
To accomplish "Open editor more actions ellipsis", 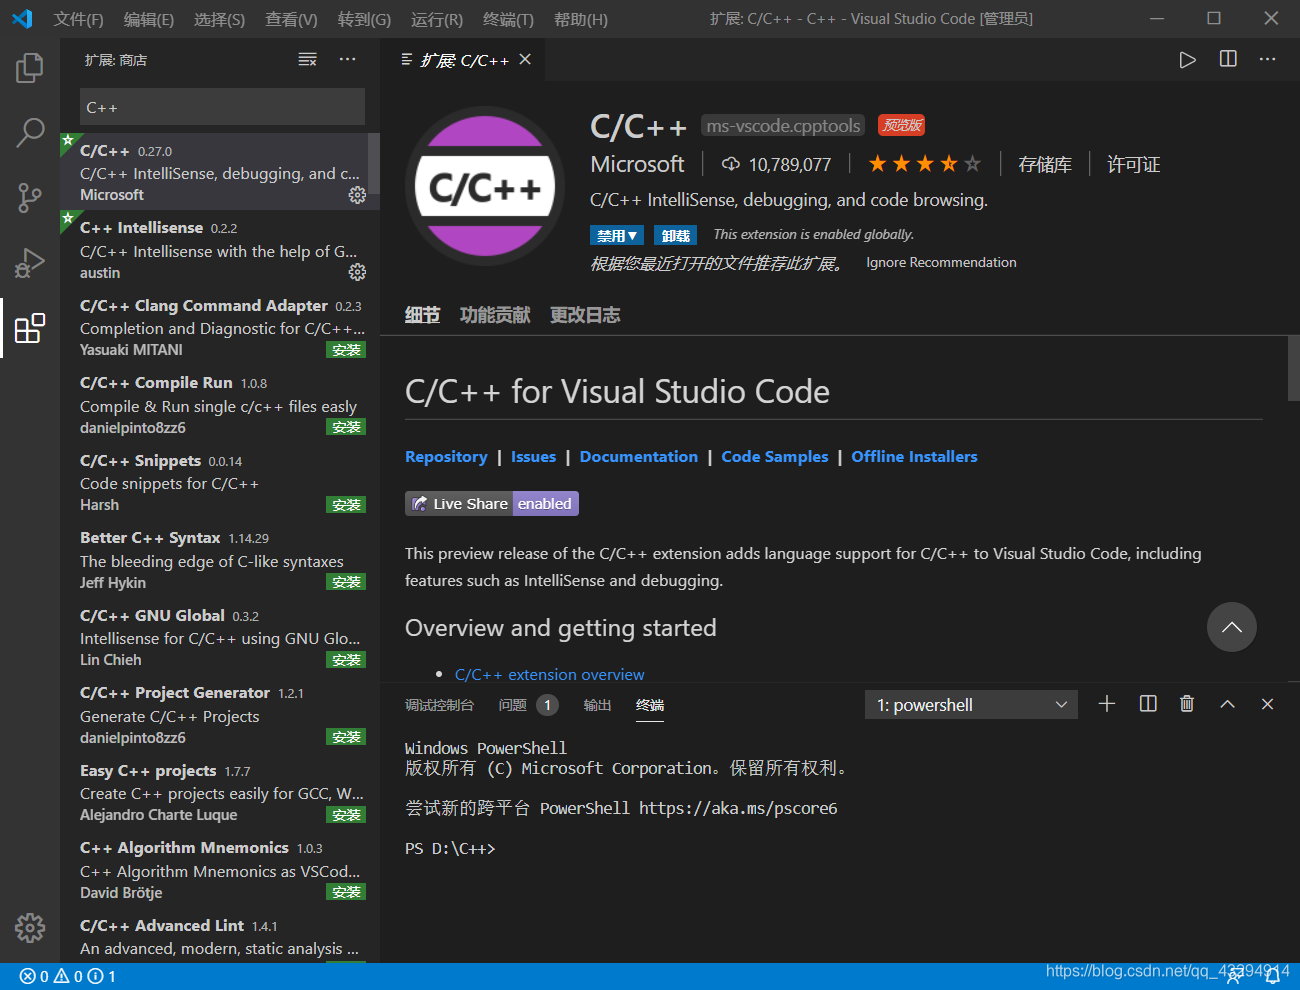I will pyautogui.click(x=1267, y=59).
